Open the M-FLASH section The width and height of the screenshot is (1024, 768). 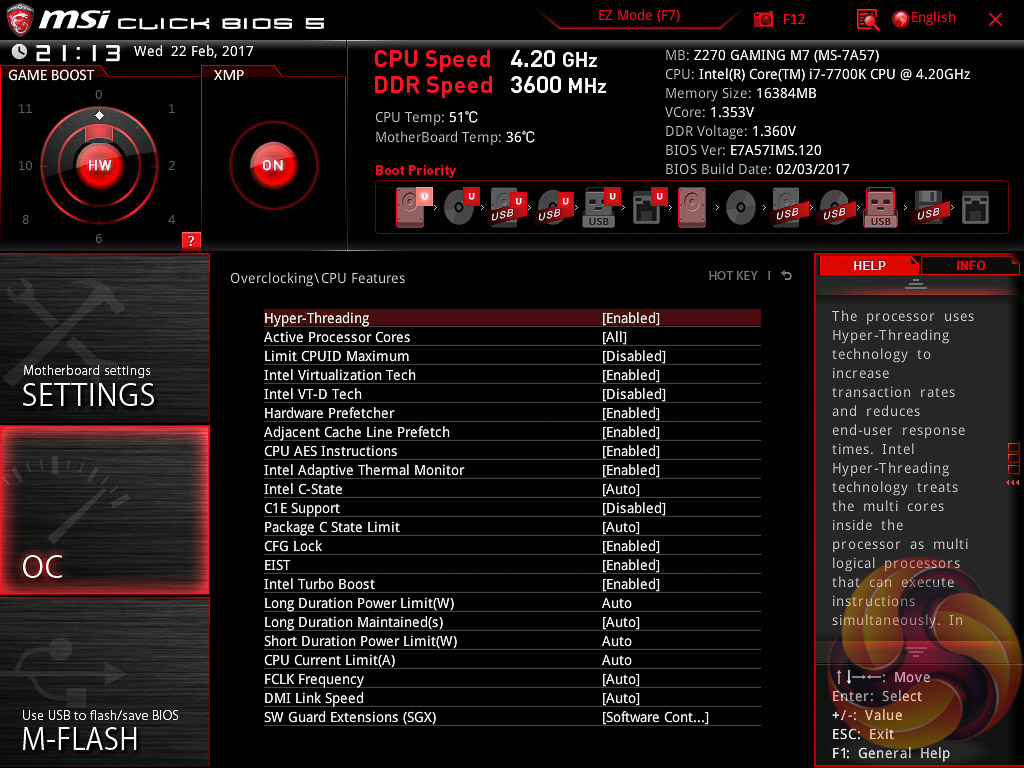point(104,682)
